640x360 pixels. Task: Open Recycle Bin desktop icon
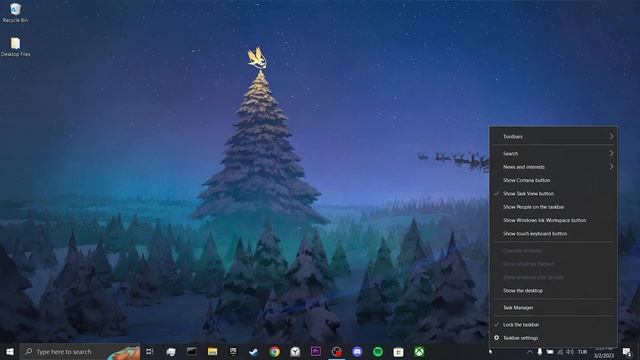point(16,13)
